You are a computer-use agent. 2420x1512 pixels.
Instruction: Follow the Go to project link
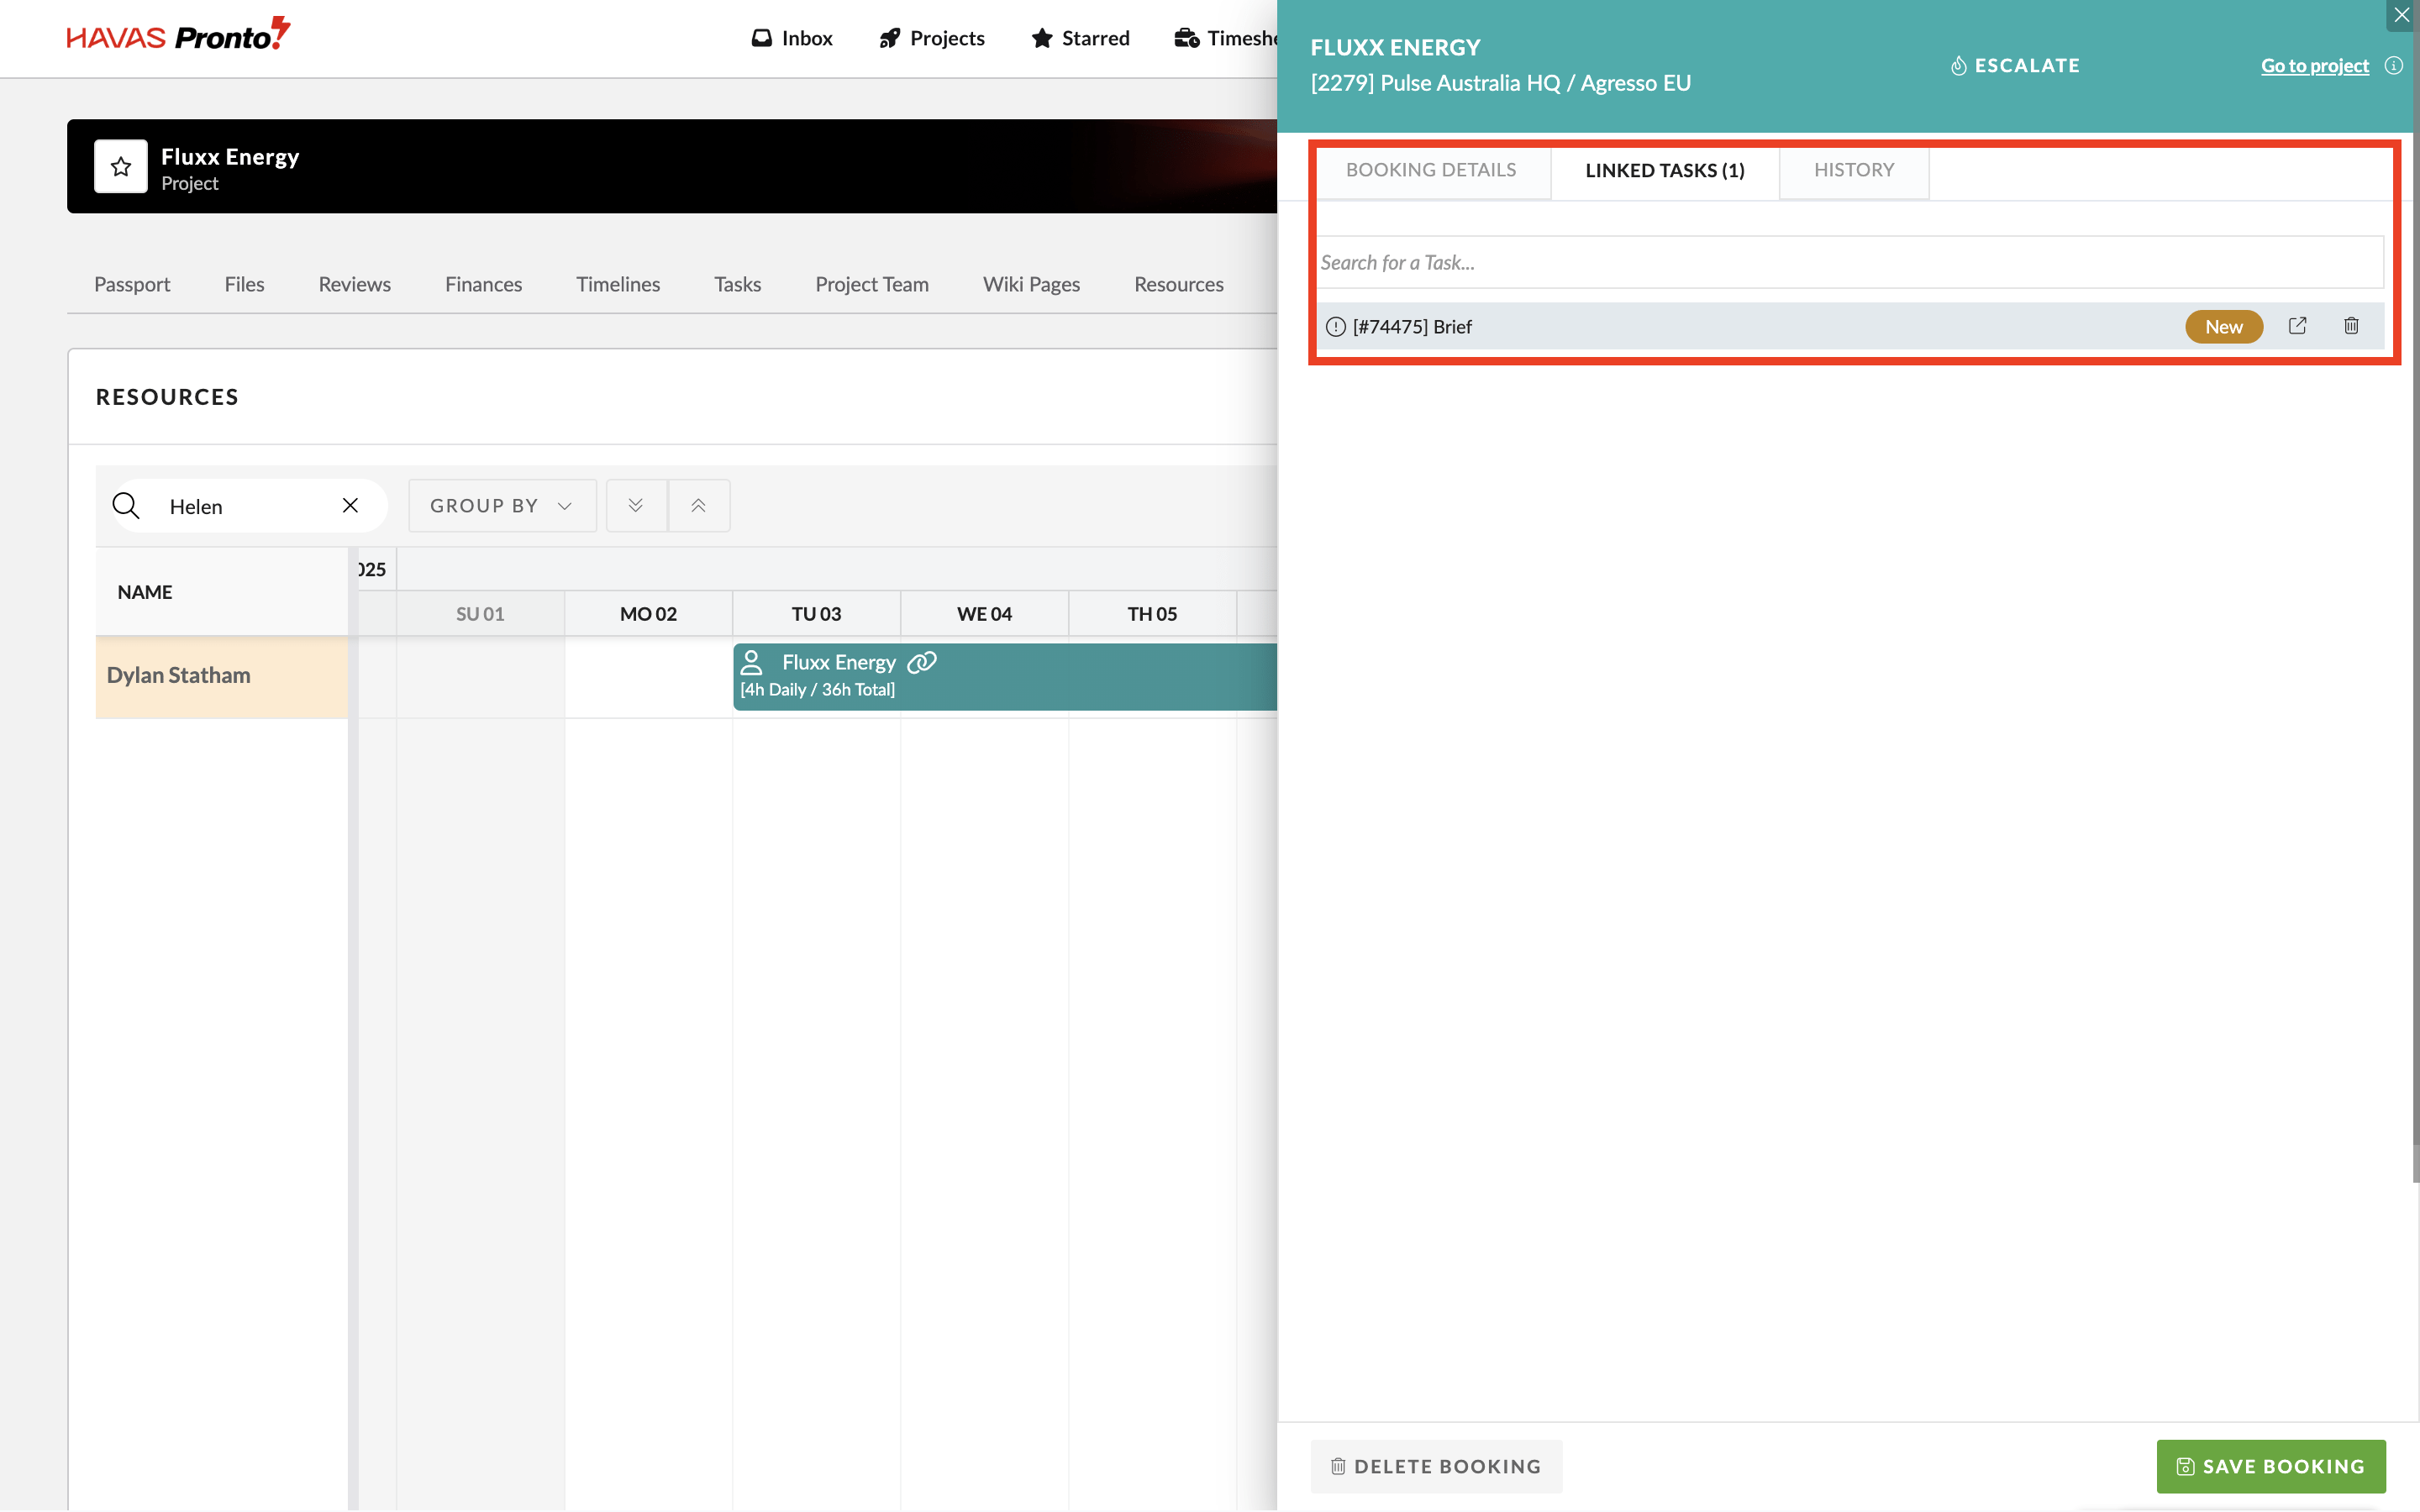(x=2314, y=66)
